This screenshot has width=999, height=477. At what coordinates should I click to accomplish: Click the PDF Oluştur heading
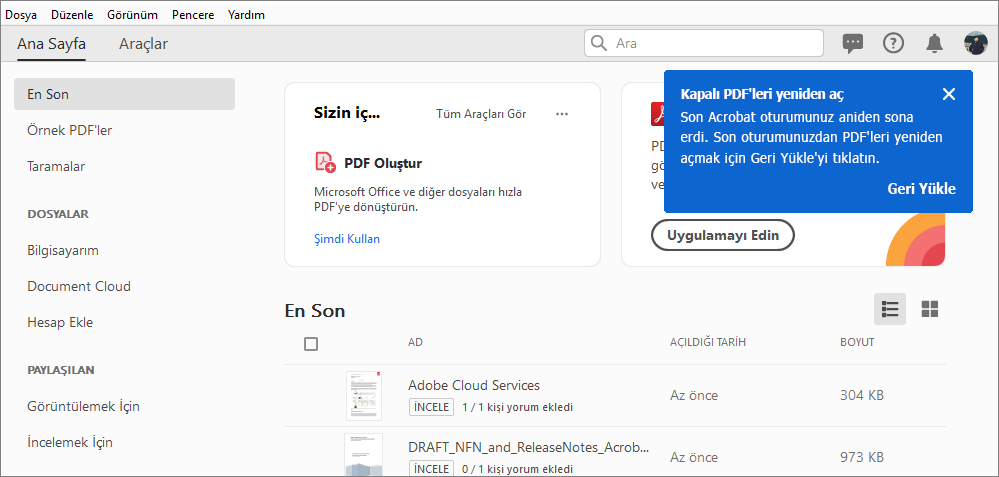click(x=383, y=164)
